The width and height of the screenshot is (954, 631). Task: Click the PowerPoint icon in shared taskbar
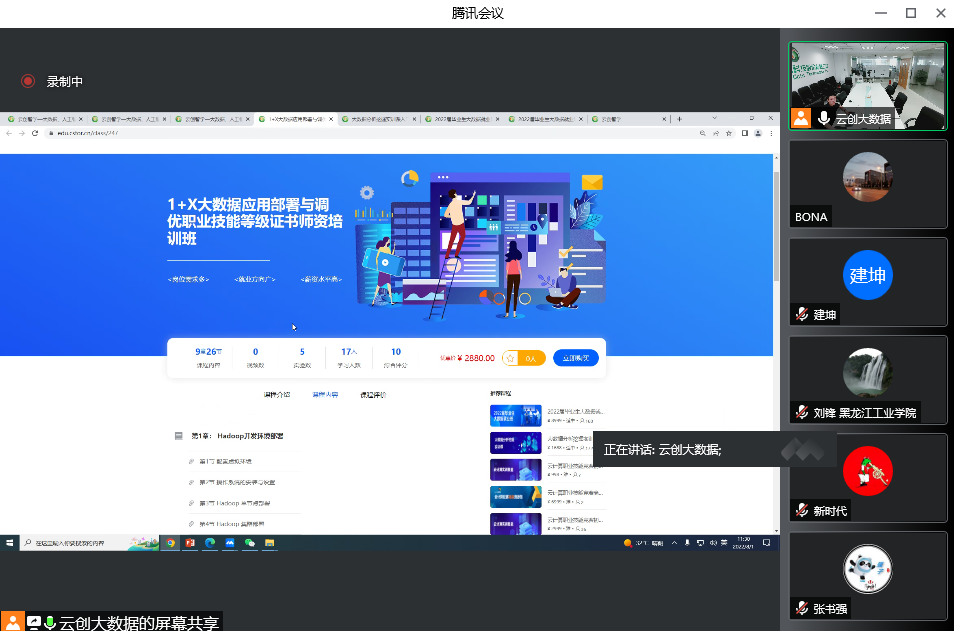190,543
